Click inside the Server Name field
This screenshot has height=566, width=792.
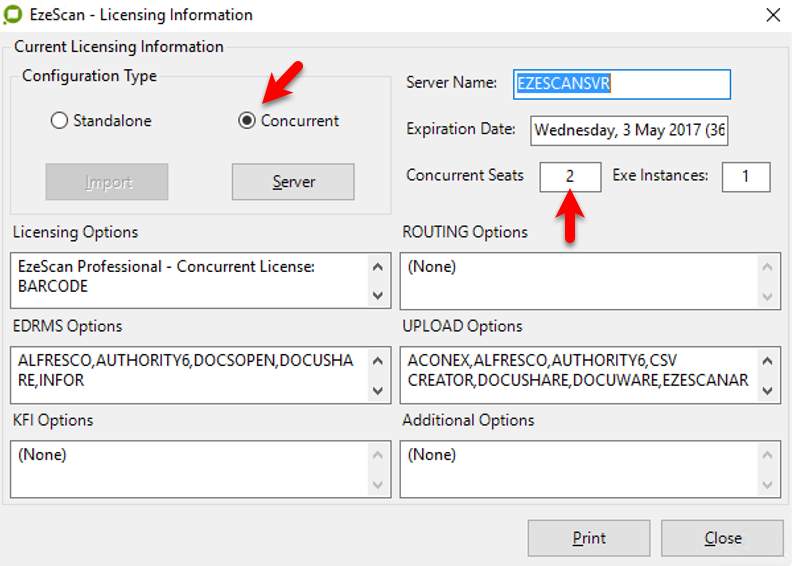(622, 84)
